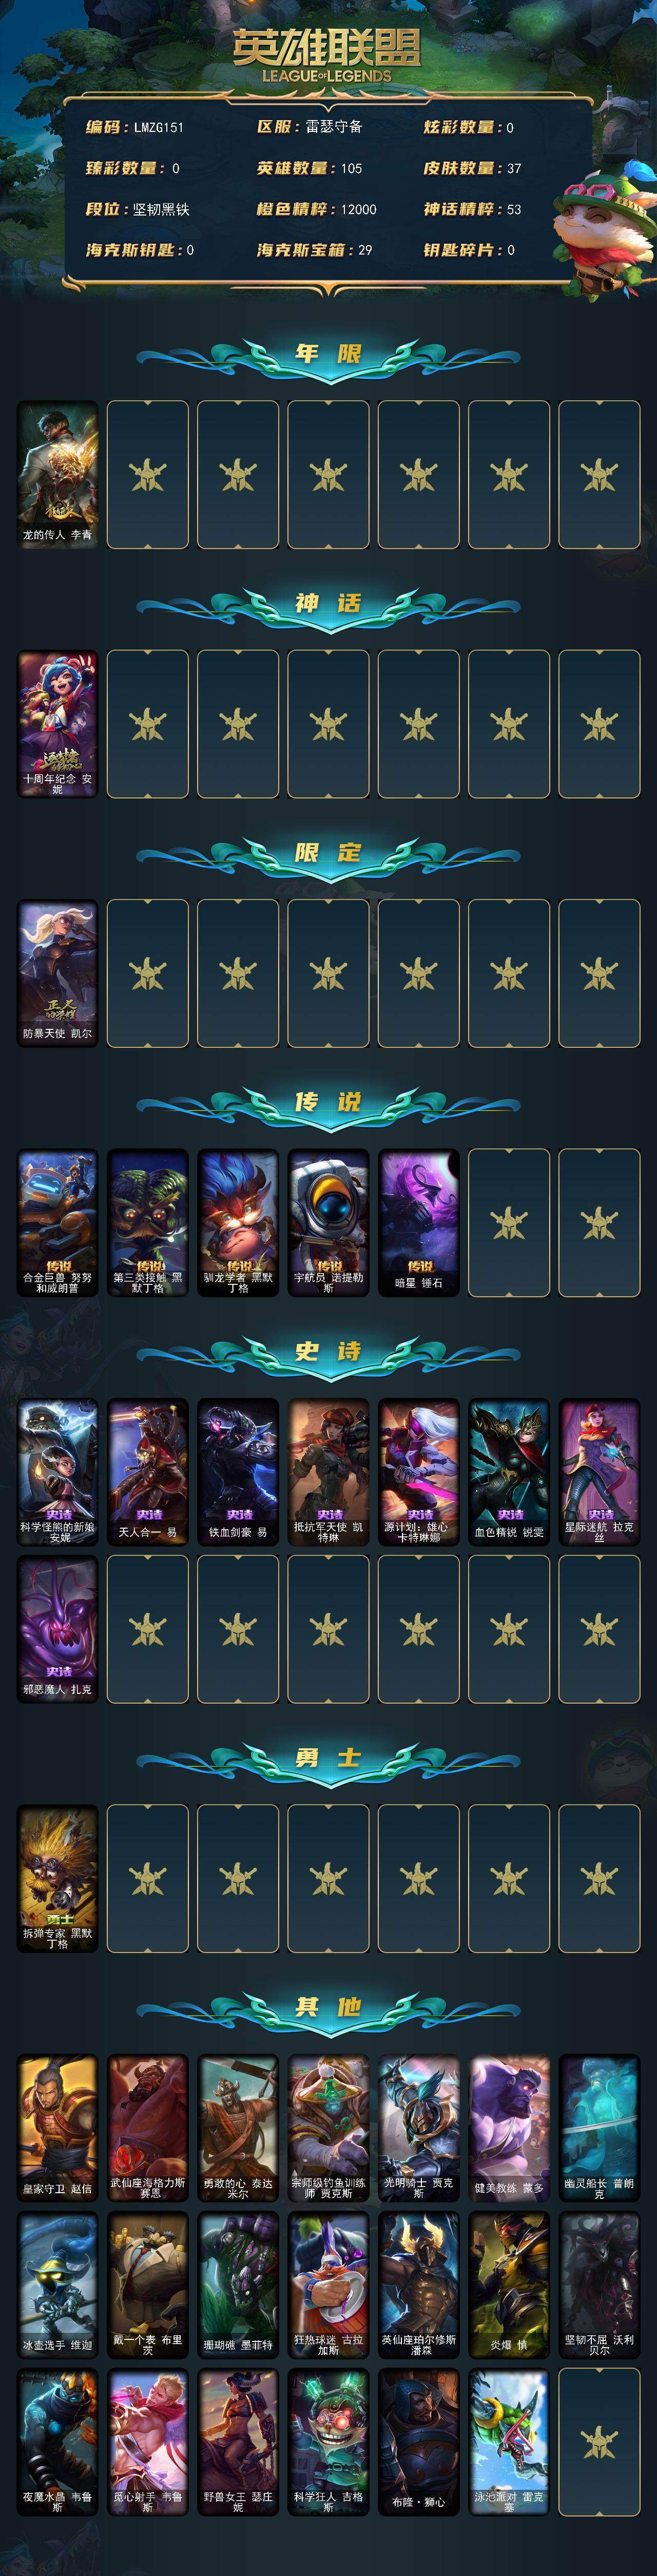Screen dimensions: 657x2576
Task: Open the 暗星 锤石 legendary skin
Action: (418, 1223)
